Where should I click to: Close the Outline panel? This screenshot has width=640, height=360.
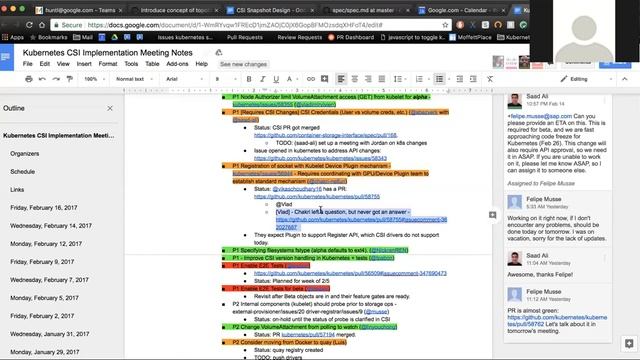click(x=110, y=108)
